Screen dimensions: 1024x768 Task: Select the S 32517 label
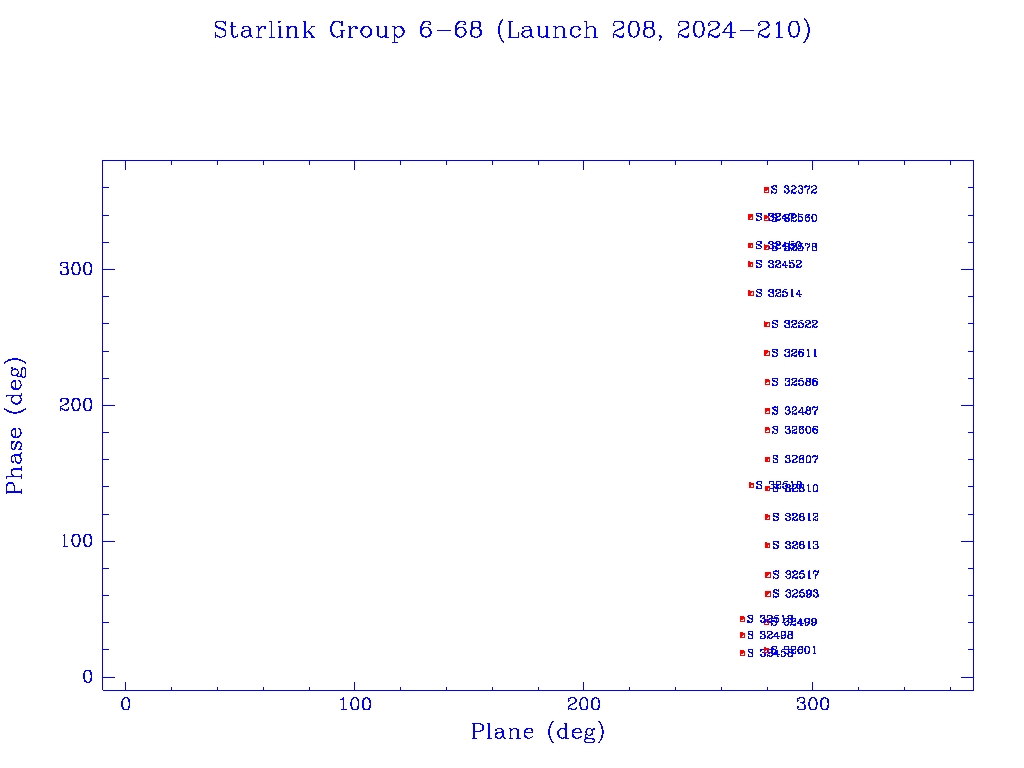[795, 575]
